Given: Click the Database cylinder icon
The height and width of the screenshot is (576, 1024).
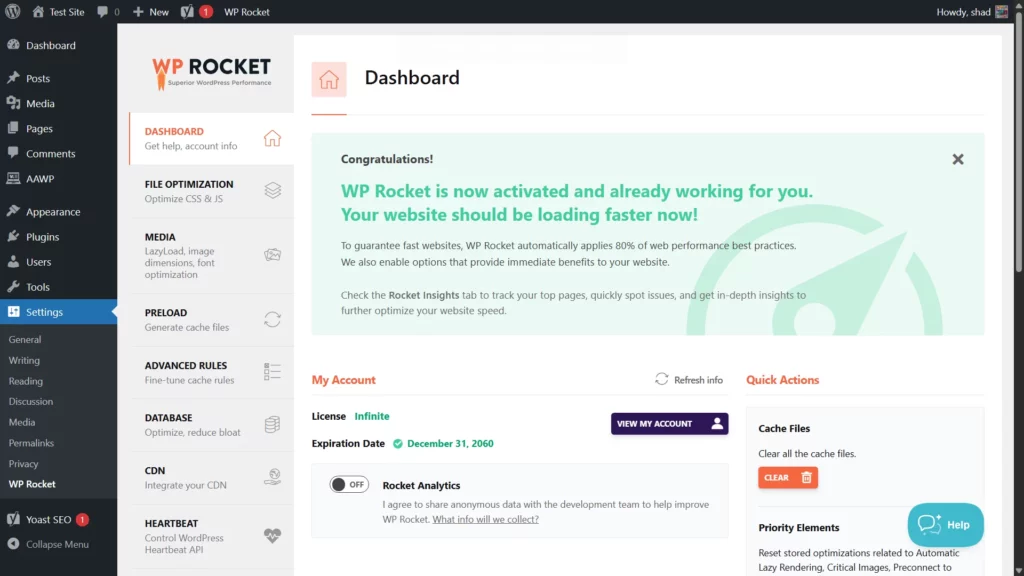Looking at the screenshot, I should pyautogui.click(x=272, y=425).
